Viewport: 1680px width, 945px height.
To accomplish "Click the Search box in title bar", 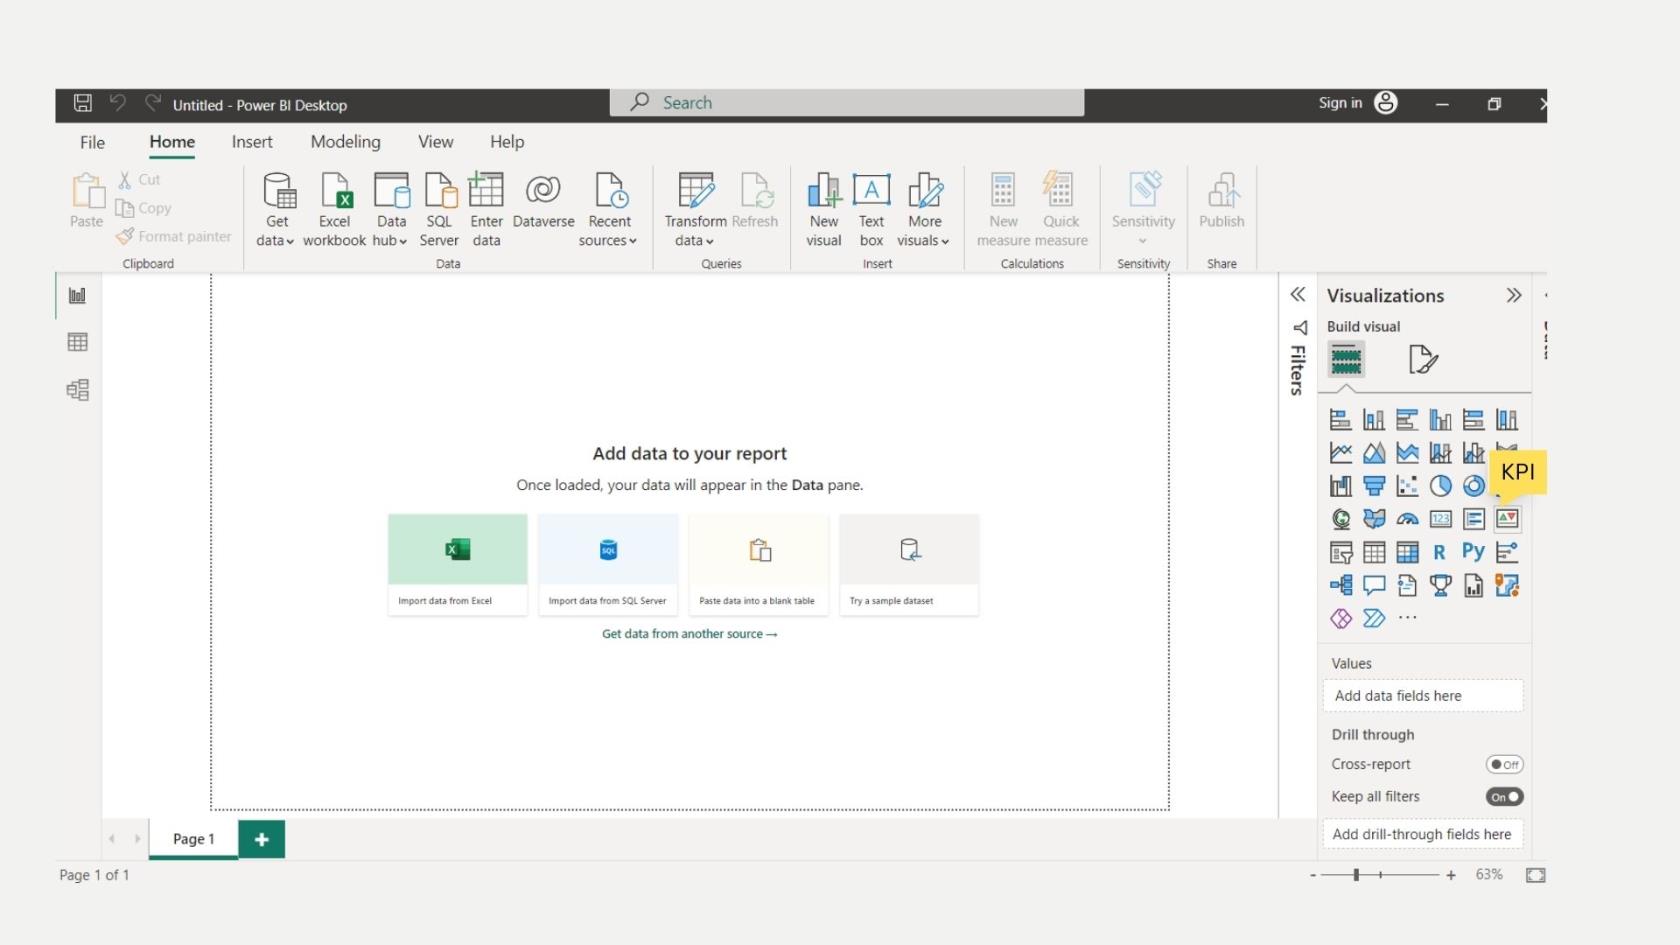I will pos(847,103).
